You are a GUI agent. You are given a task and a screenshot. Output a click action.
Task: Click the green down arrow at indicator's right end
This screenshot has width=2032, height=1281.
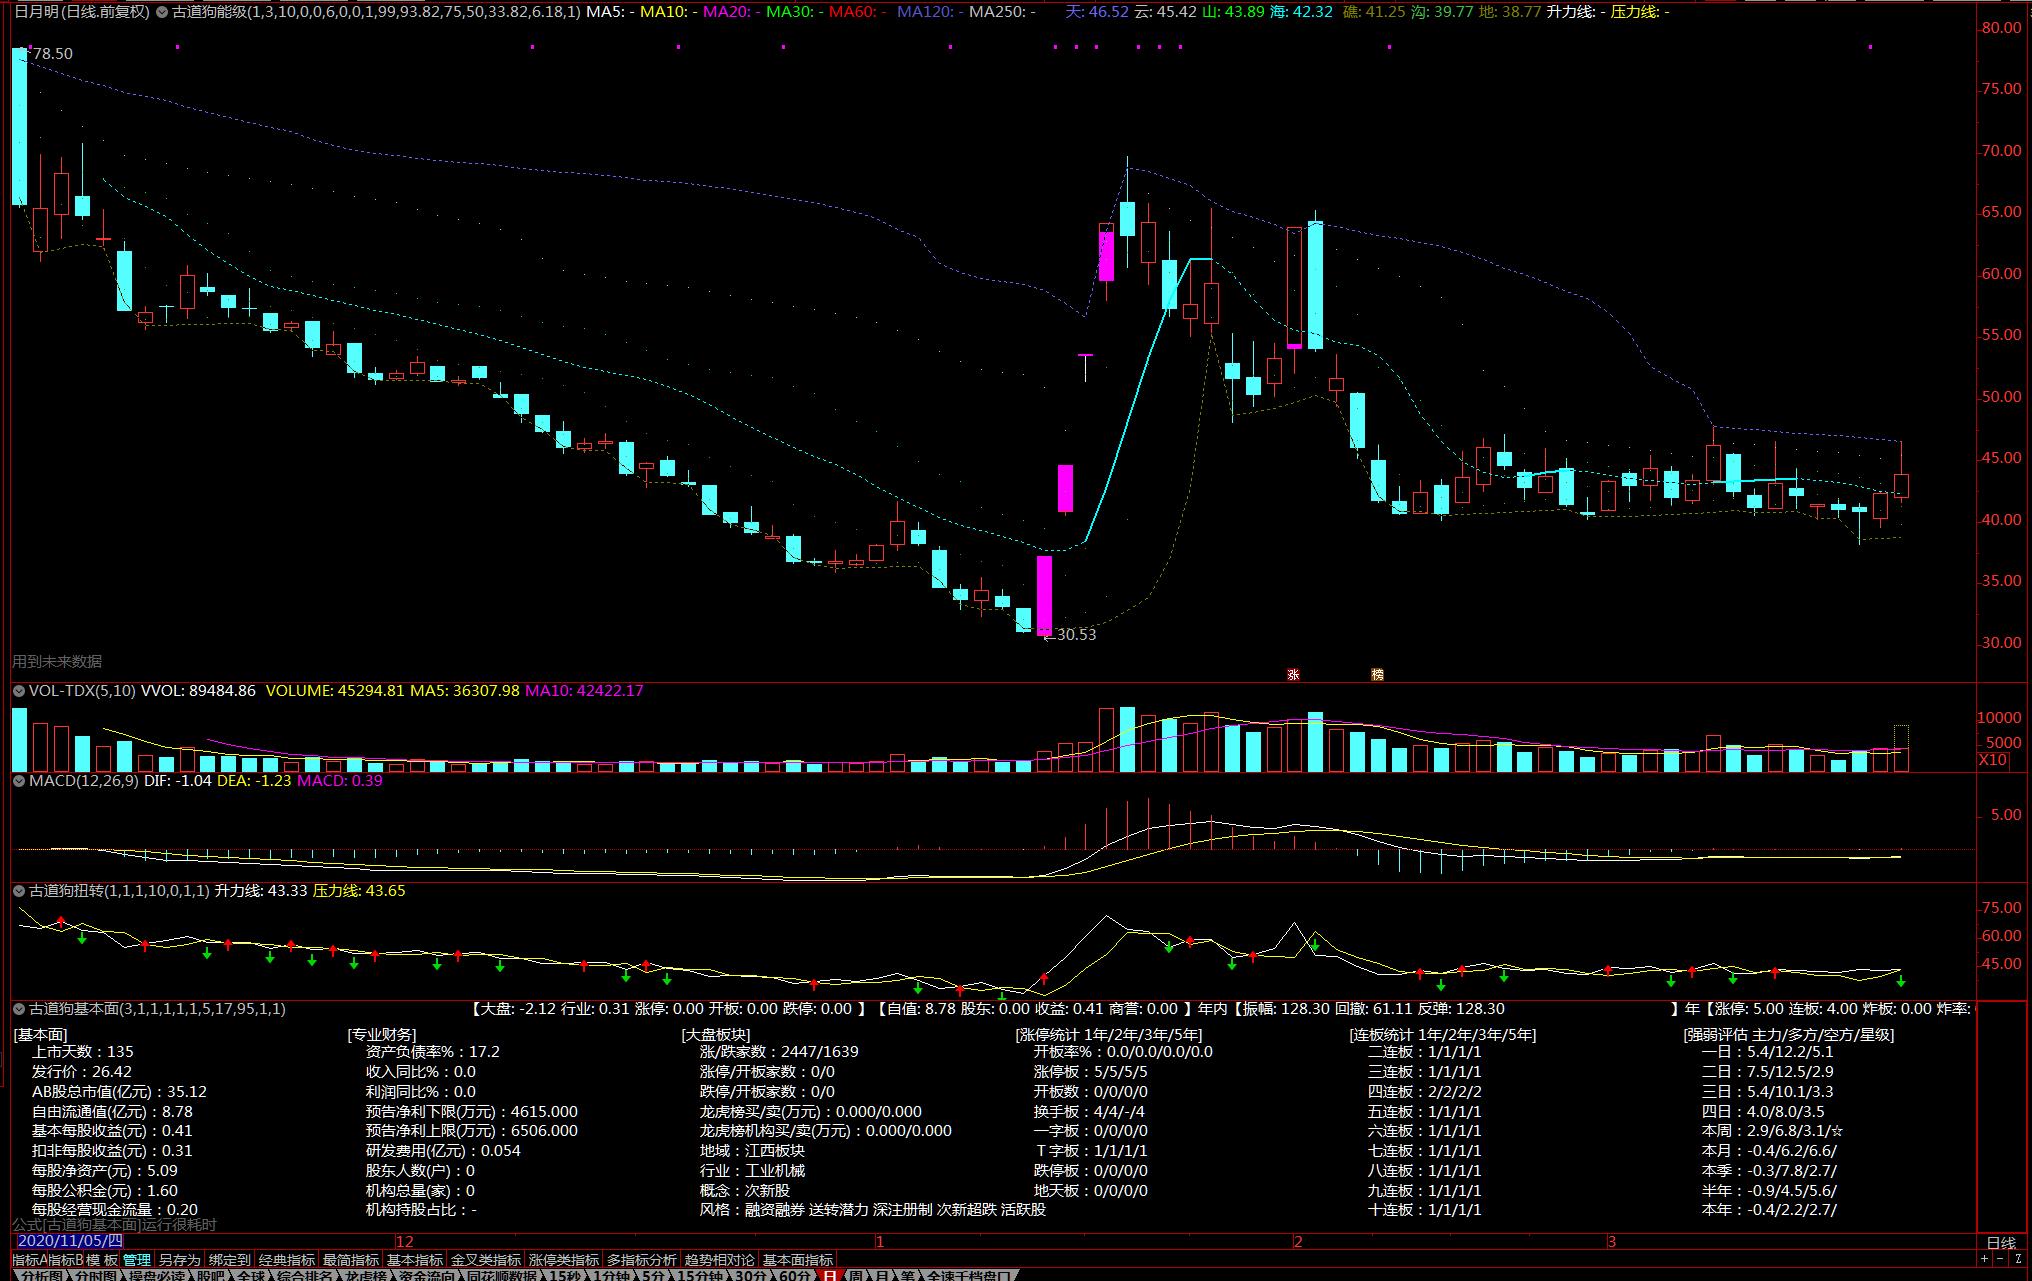1901,983
